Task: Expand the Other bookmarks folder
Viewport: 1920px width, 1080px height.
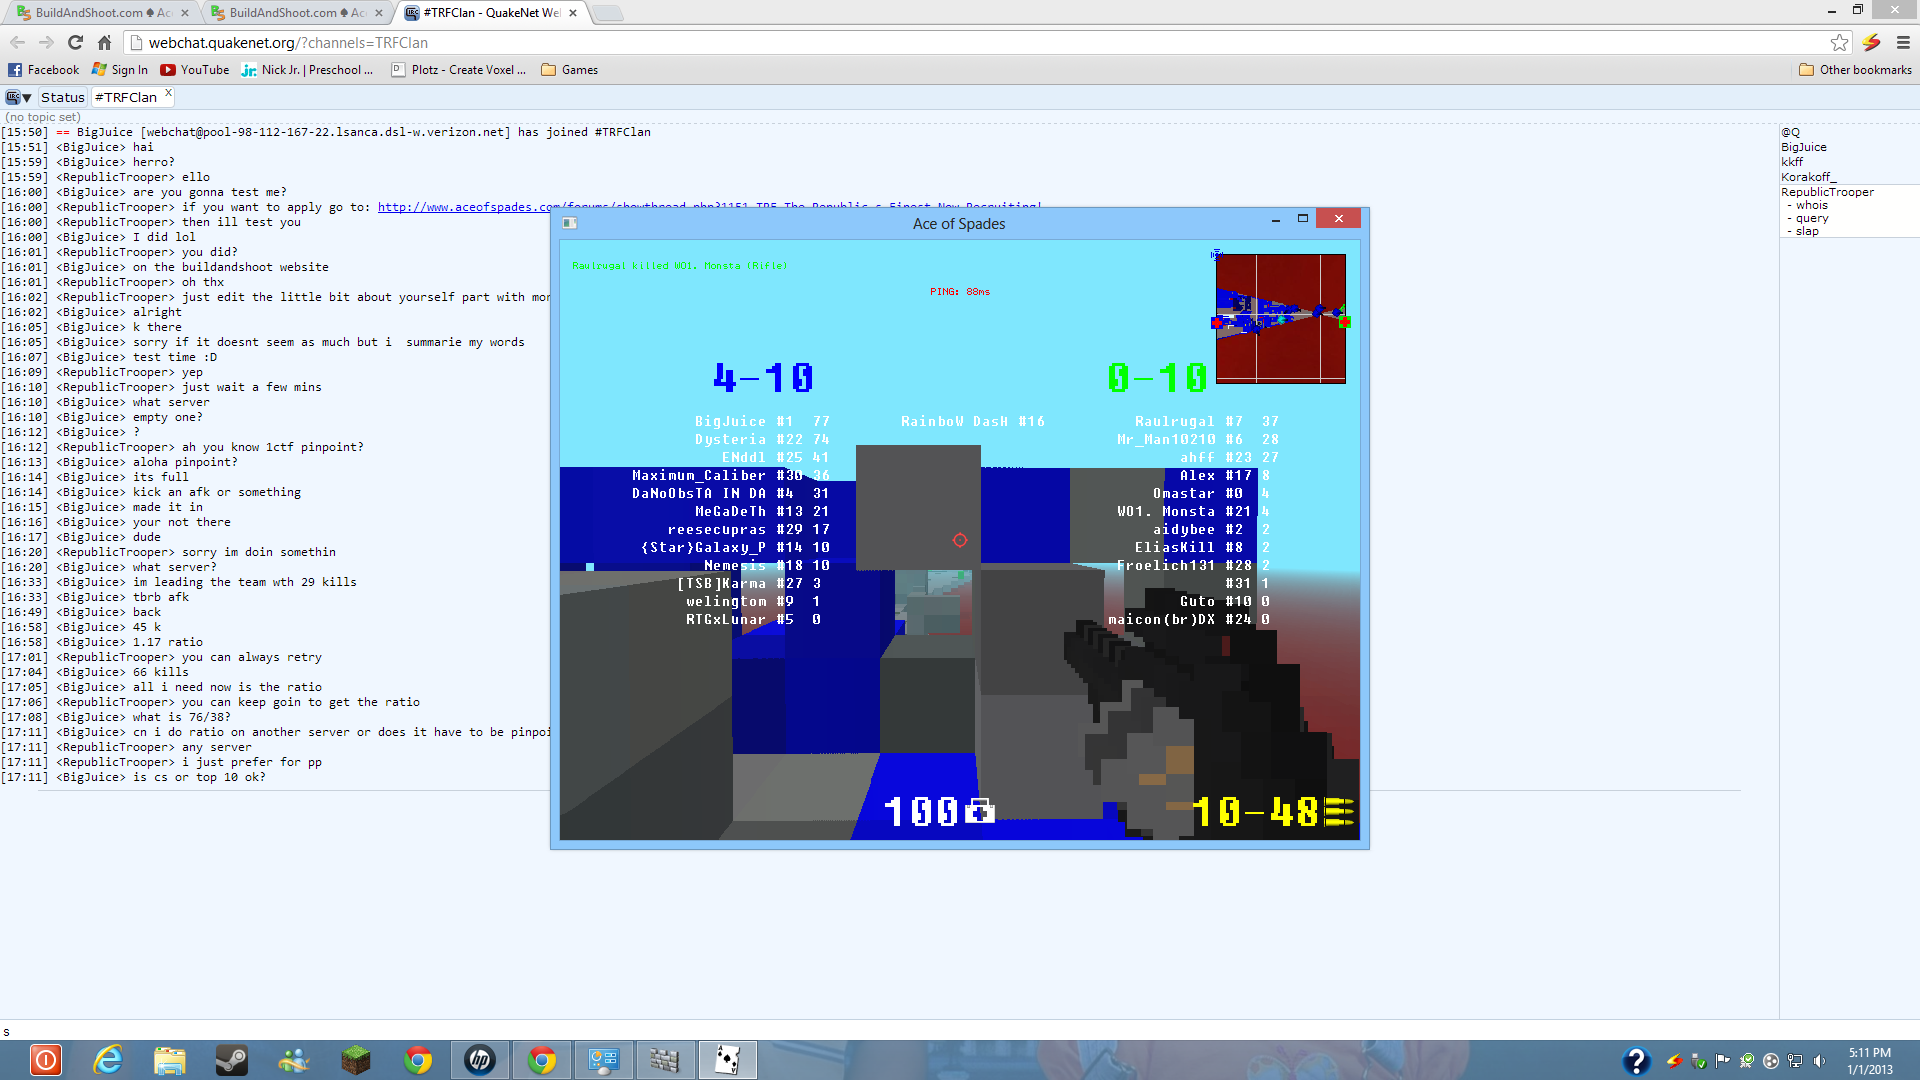Action: [1855, 70]
